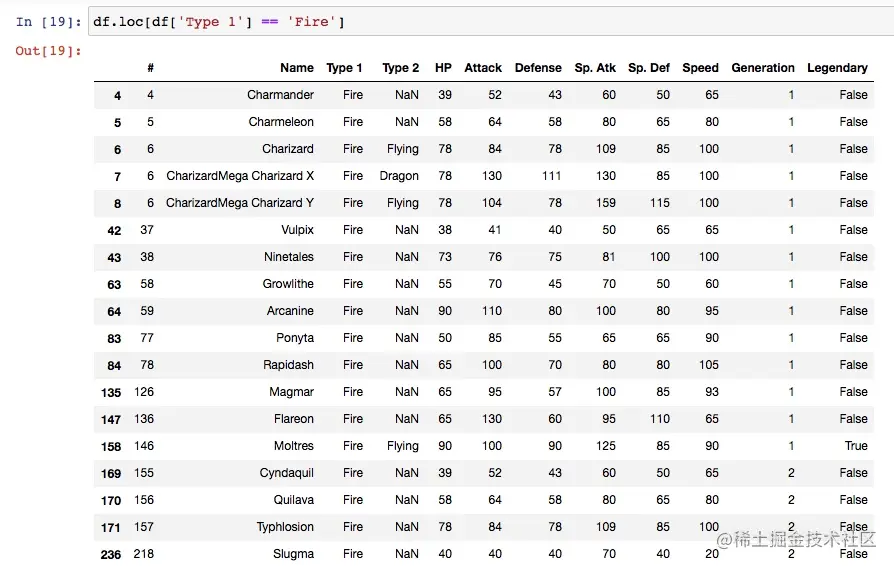Select the 'Attack' column header

(483, 68)
